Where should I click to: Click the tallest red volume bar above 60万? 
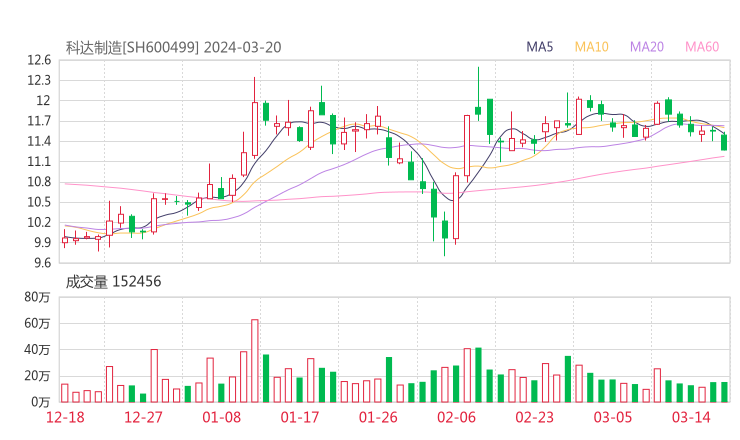[x=255, y=361]
